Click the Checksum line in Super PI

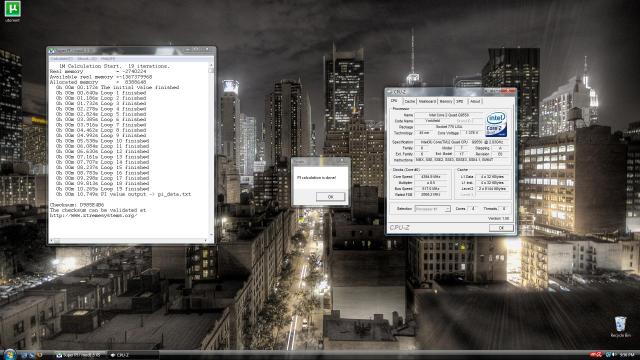77,205
